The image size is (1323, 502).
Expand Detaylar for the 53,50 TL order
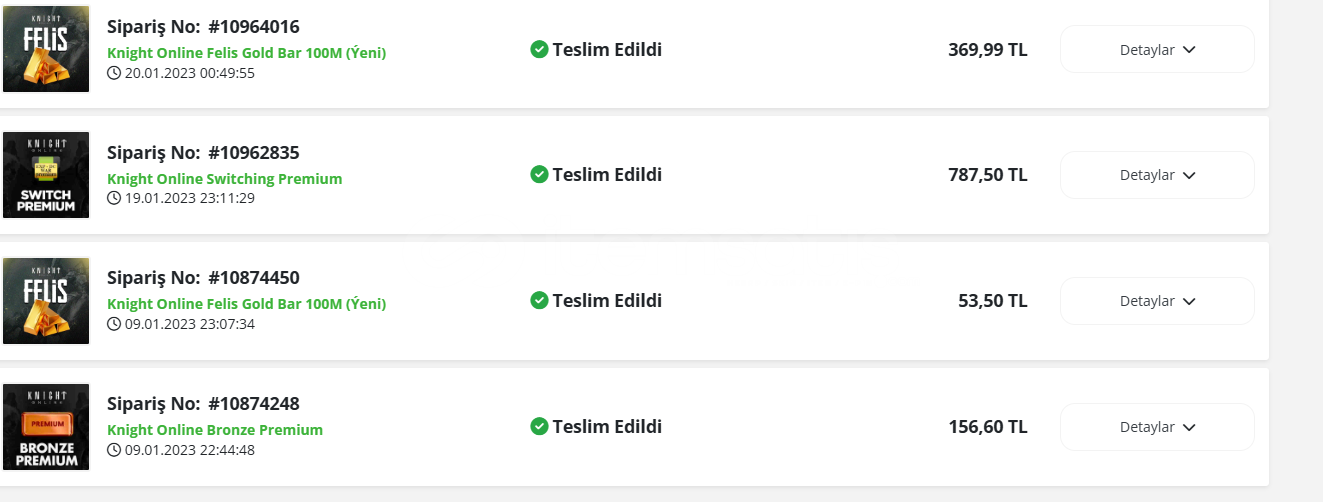(x=1157, y=301)
